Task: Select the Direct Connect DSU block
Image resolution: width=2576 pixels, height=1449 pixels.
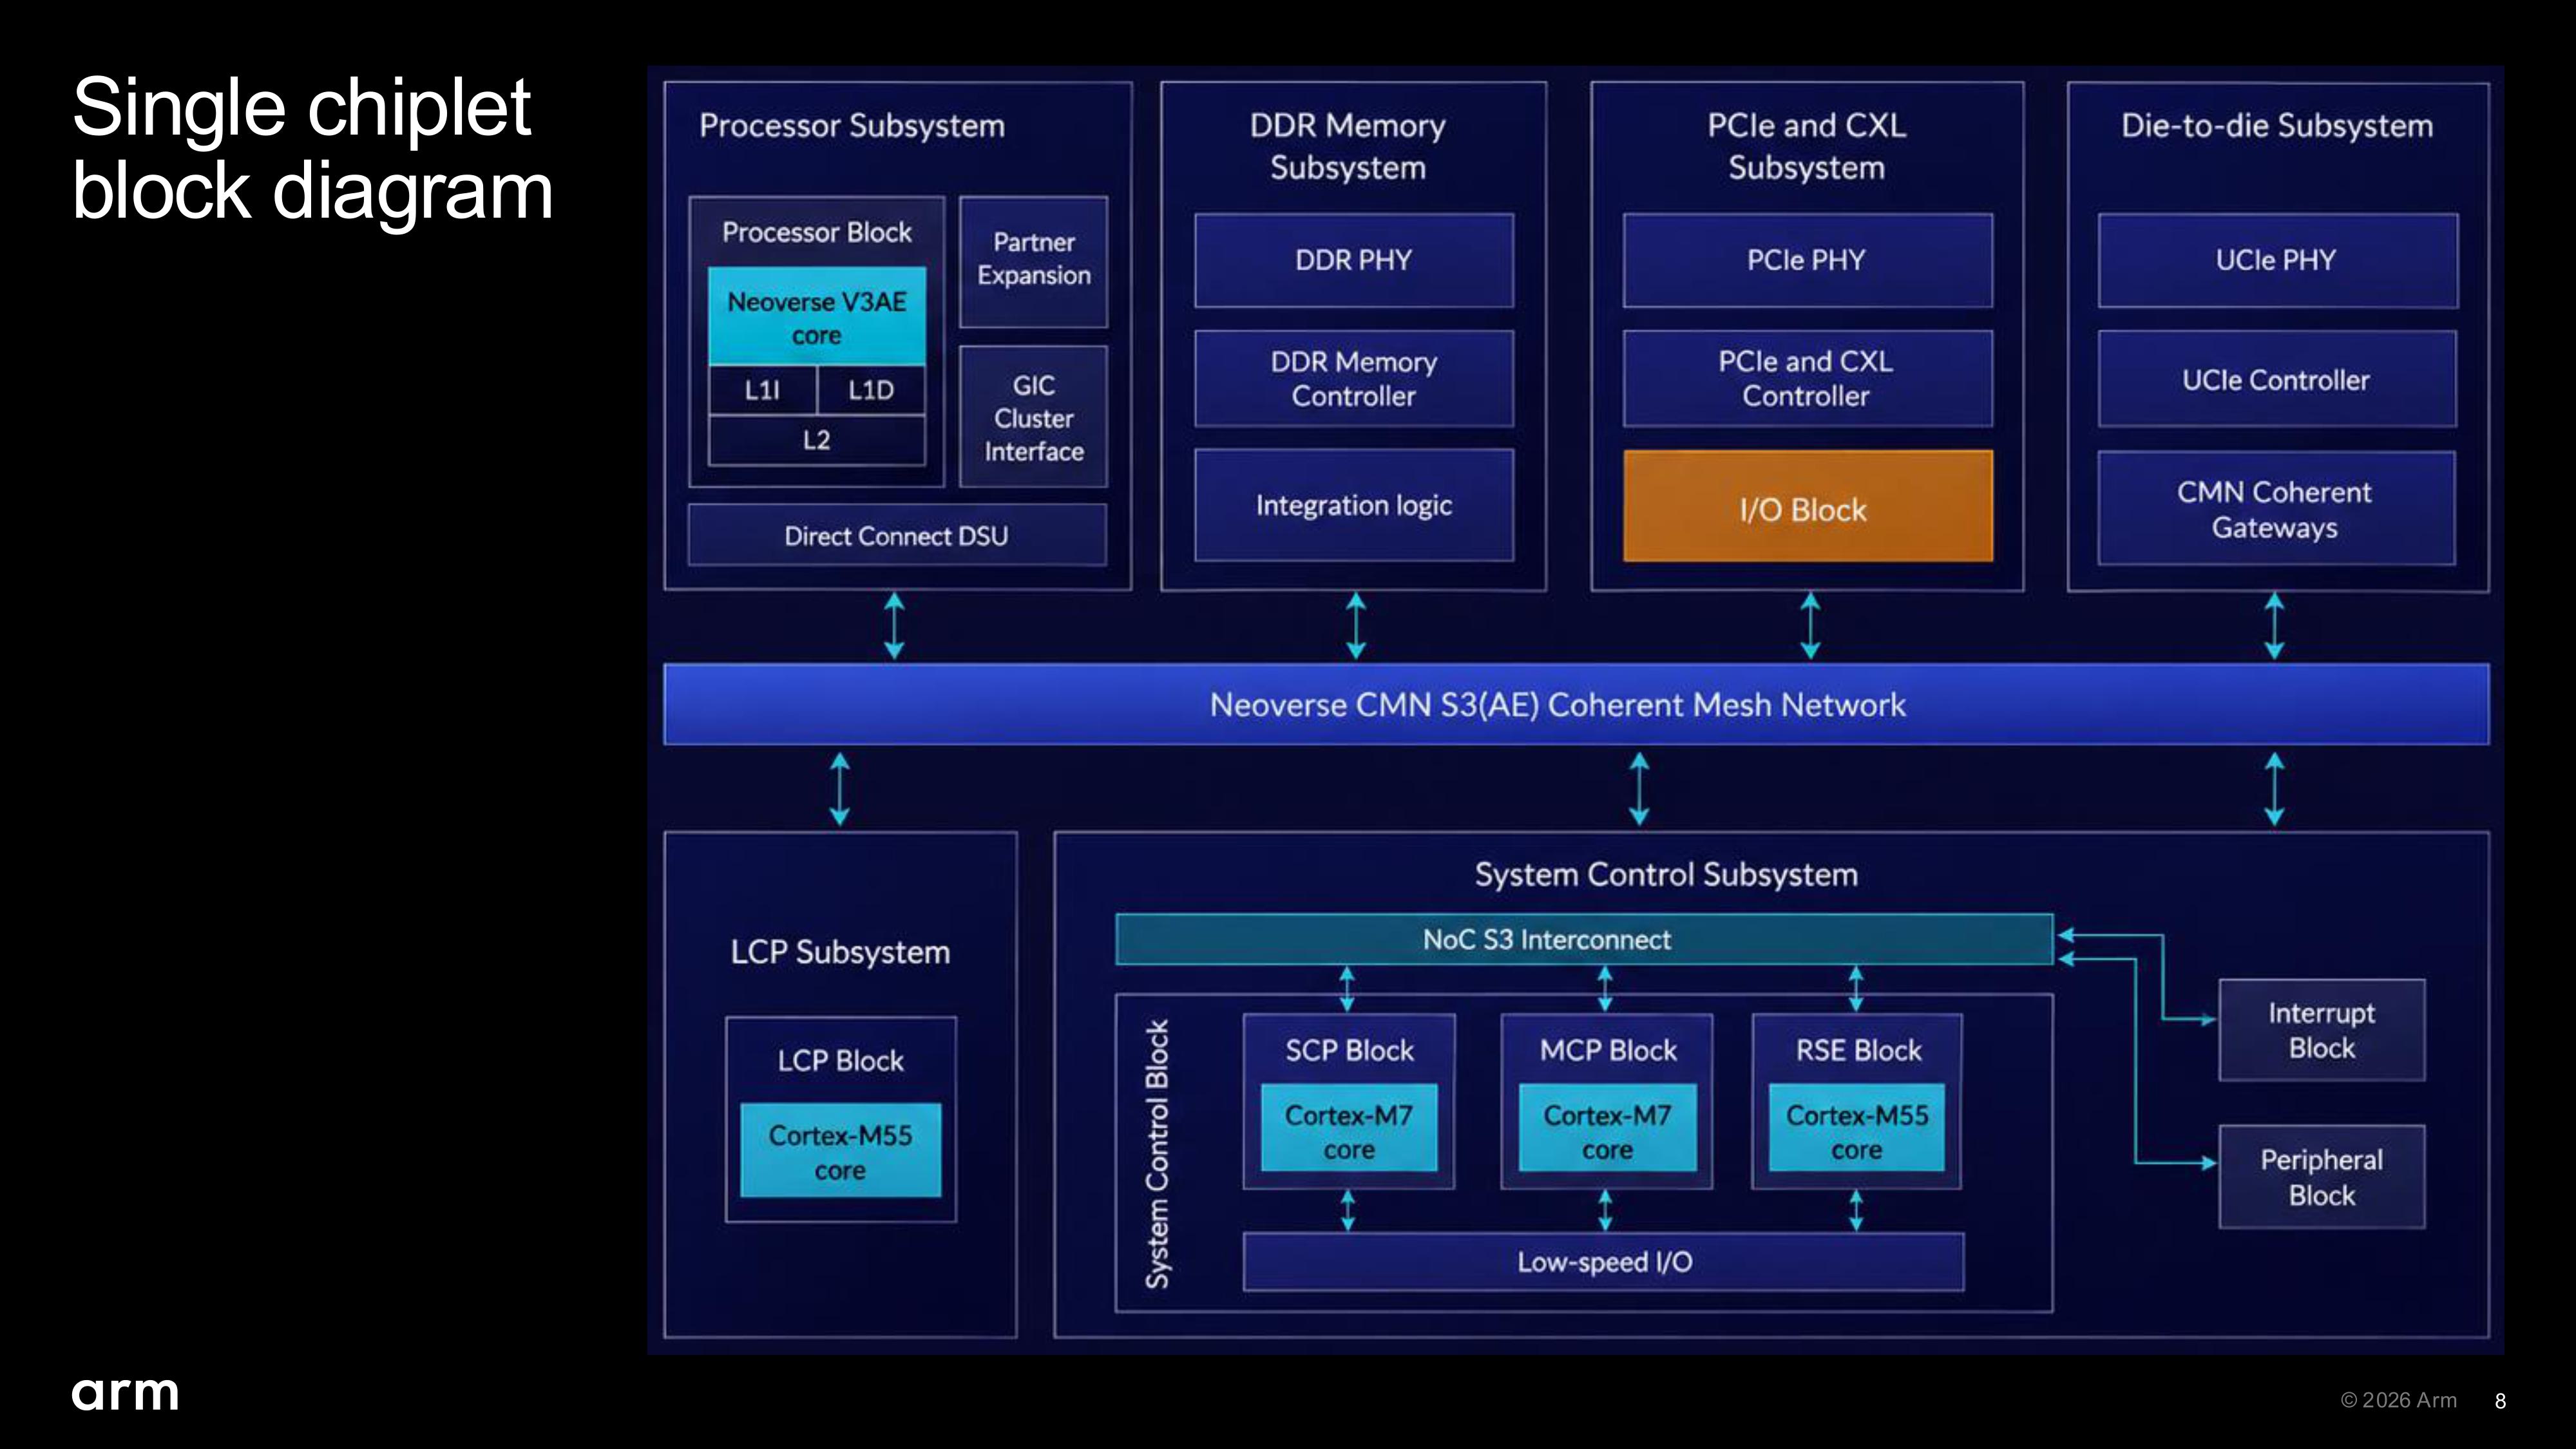Action: 897,535
